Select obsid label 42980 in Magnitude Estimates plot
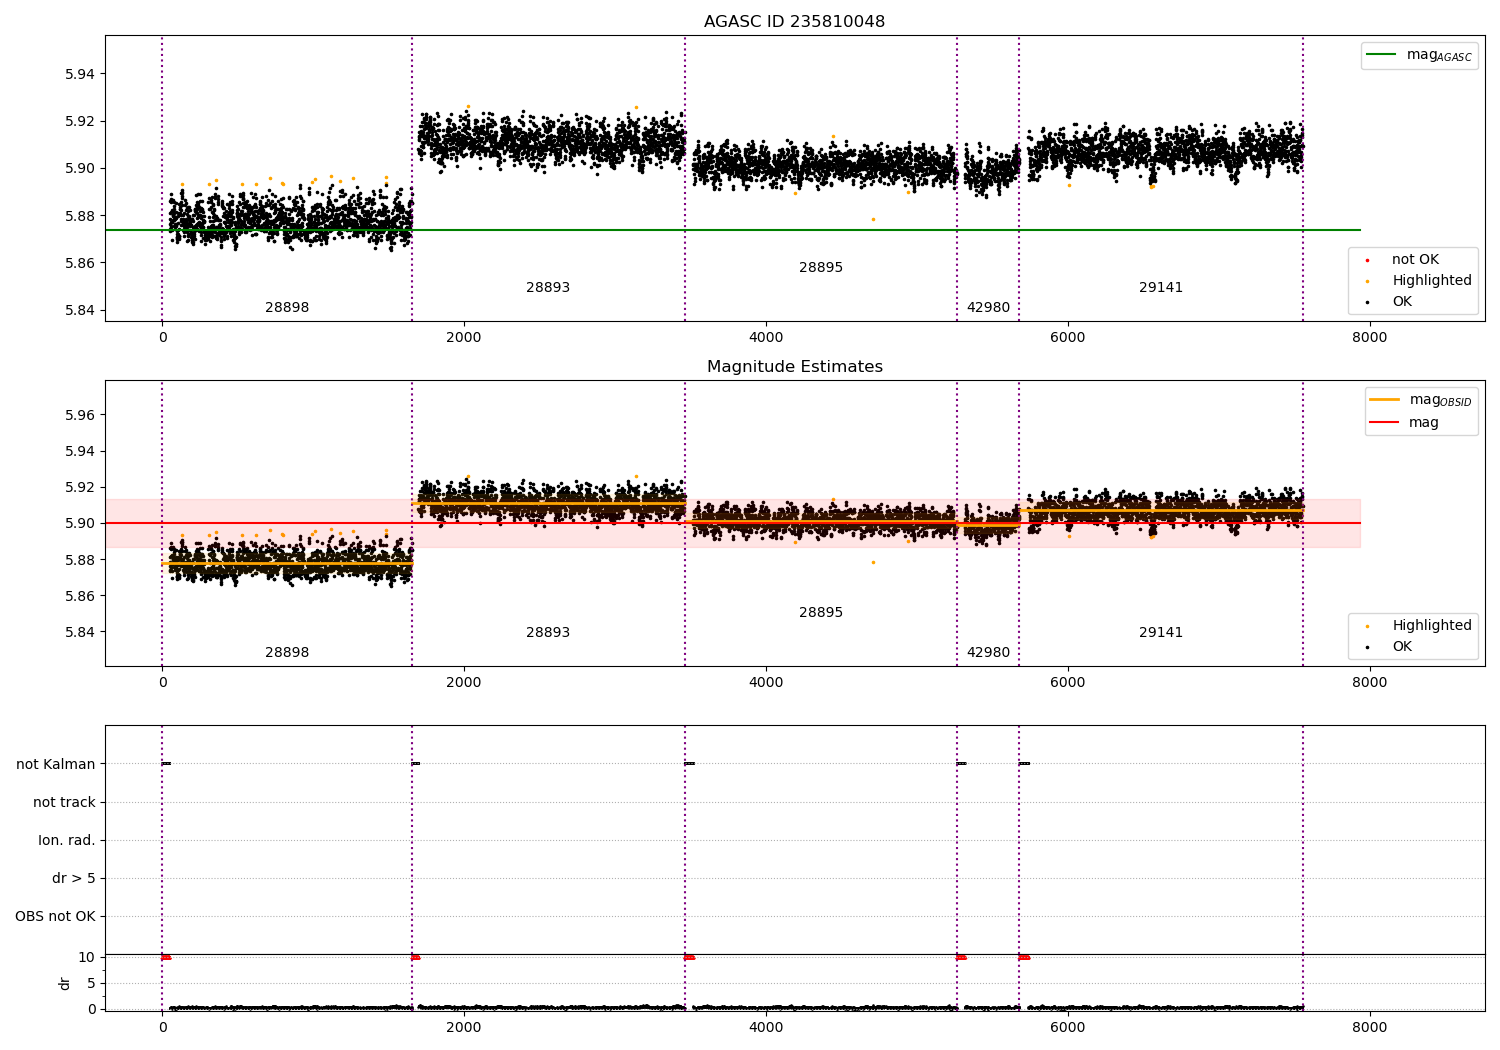 pyautogui.click(x=988, y=653)
